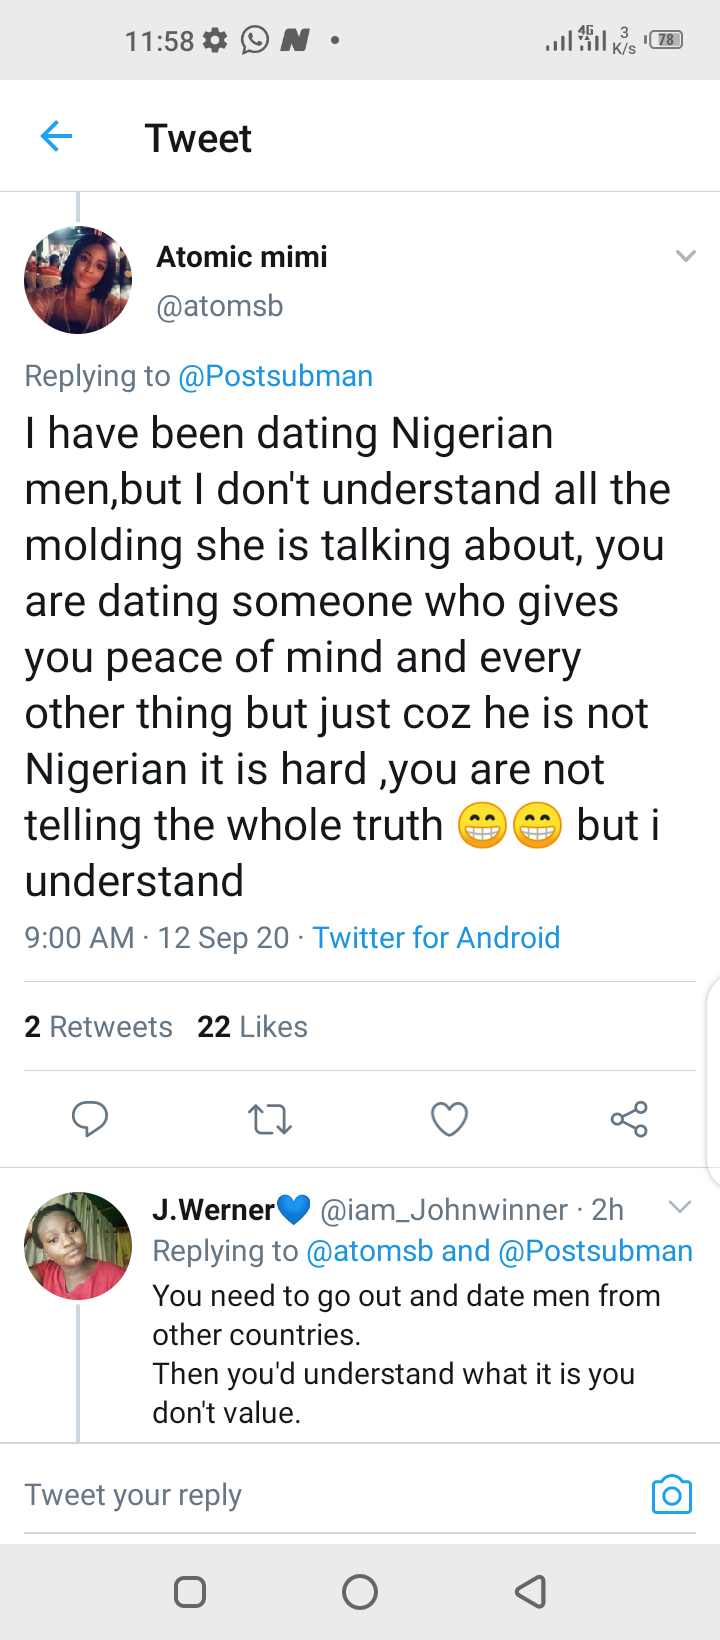Open Twitter for Android source link
This screenshot has height=1640, width=720.
[436, 938]
